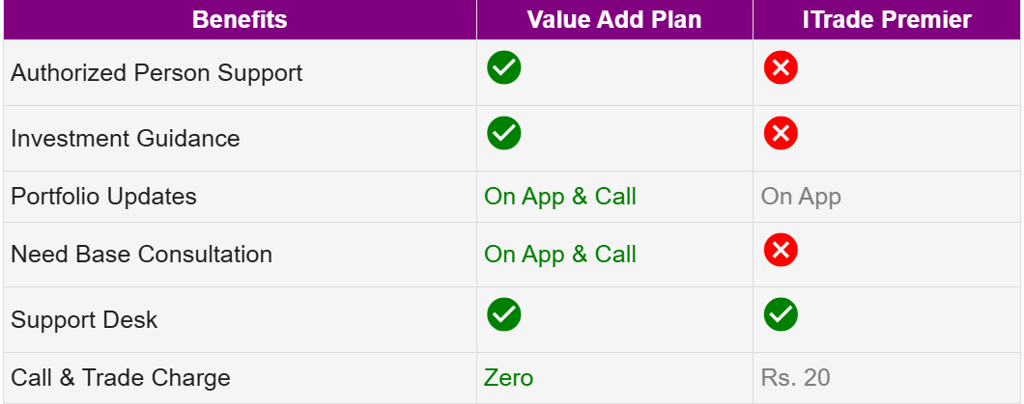
Task: Click Value Add Plan Support Desk checkmark
Action: [504, 315]
